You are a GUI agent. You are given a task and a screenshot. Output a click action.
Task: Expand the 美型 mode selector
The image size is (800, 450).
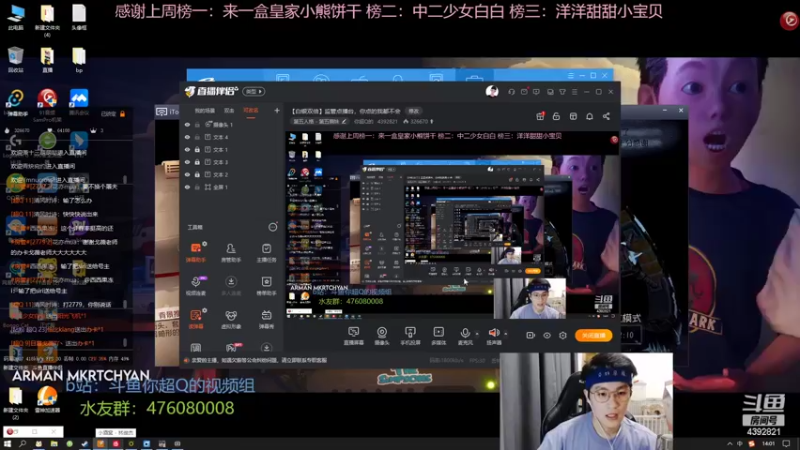tap(254, 92)
